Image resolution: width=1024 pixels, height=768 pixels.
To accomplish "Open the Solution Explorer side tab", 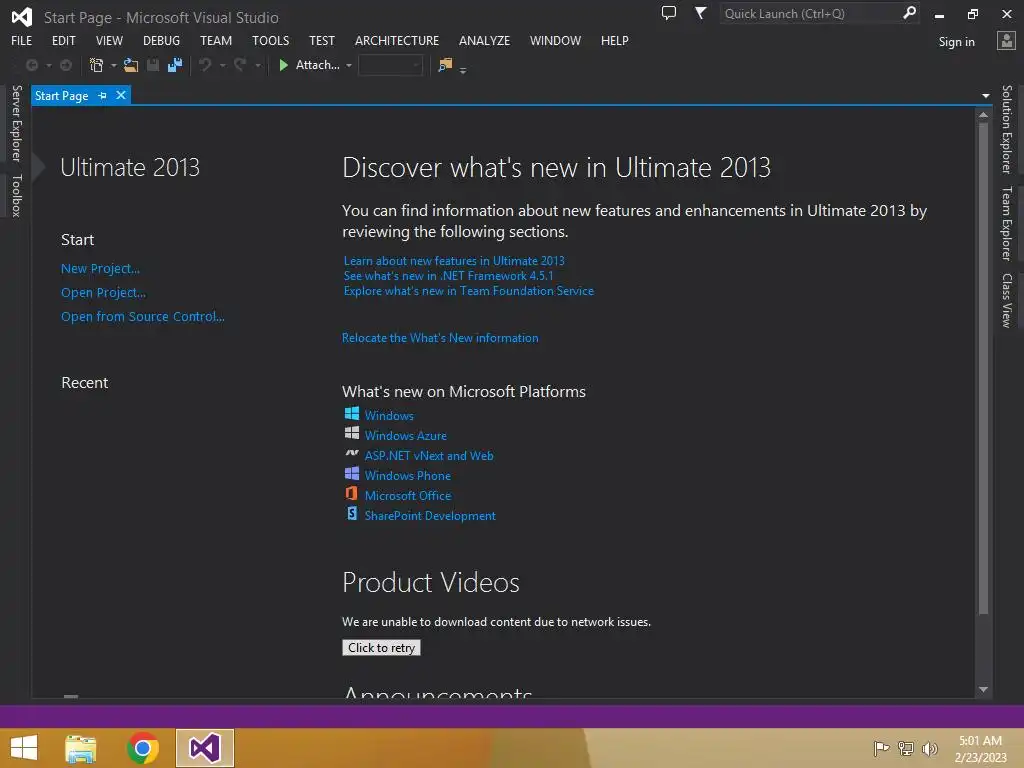I will (1007, 129).
